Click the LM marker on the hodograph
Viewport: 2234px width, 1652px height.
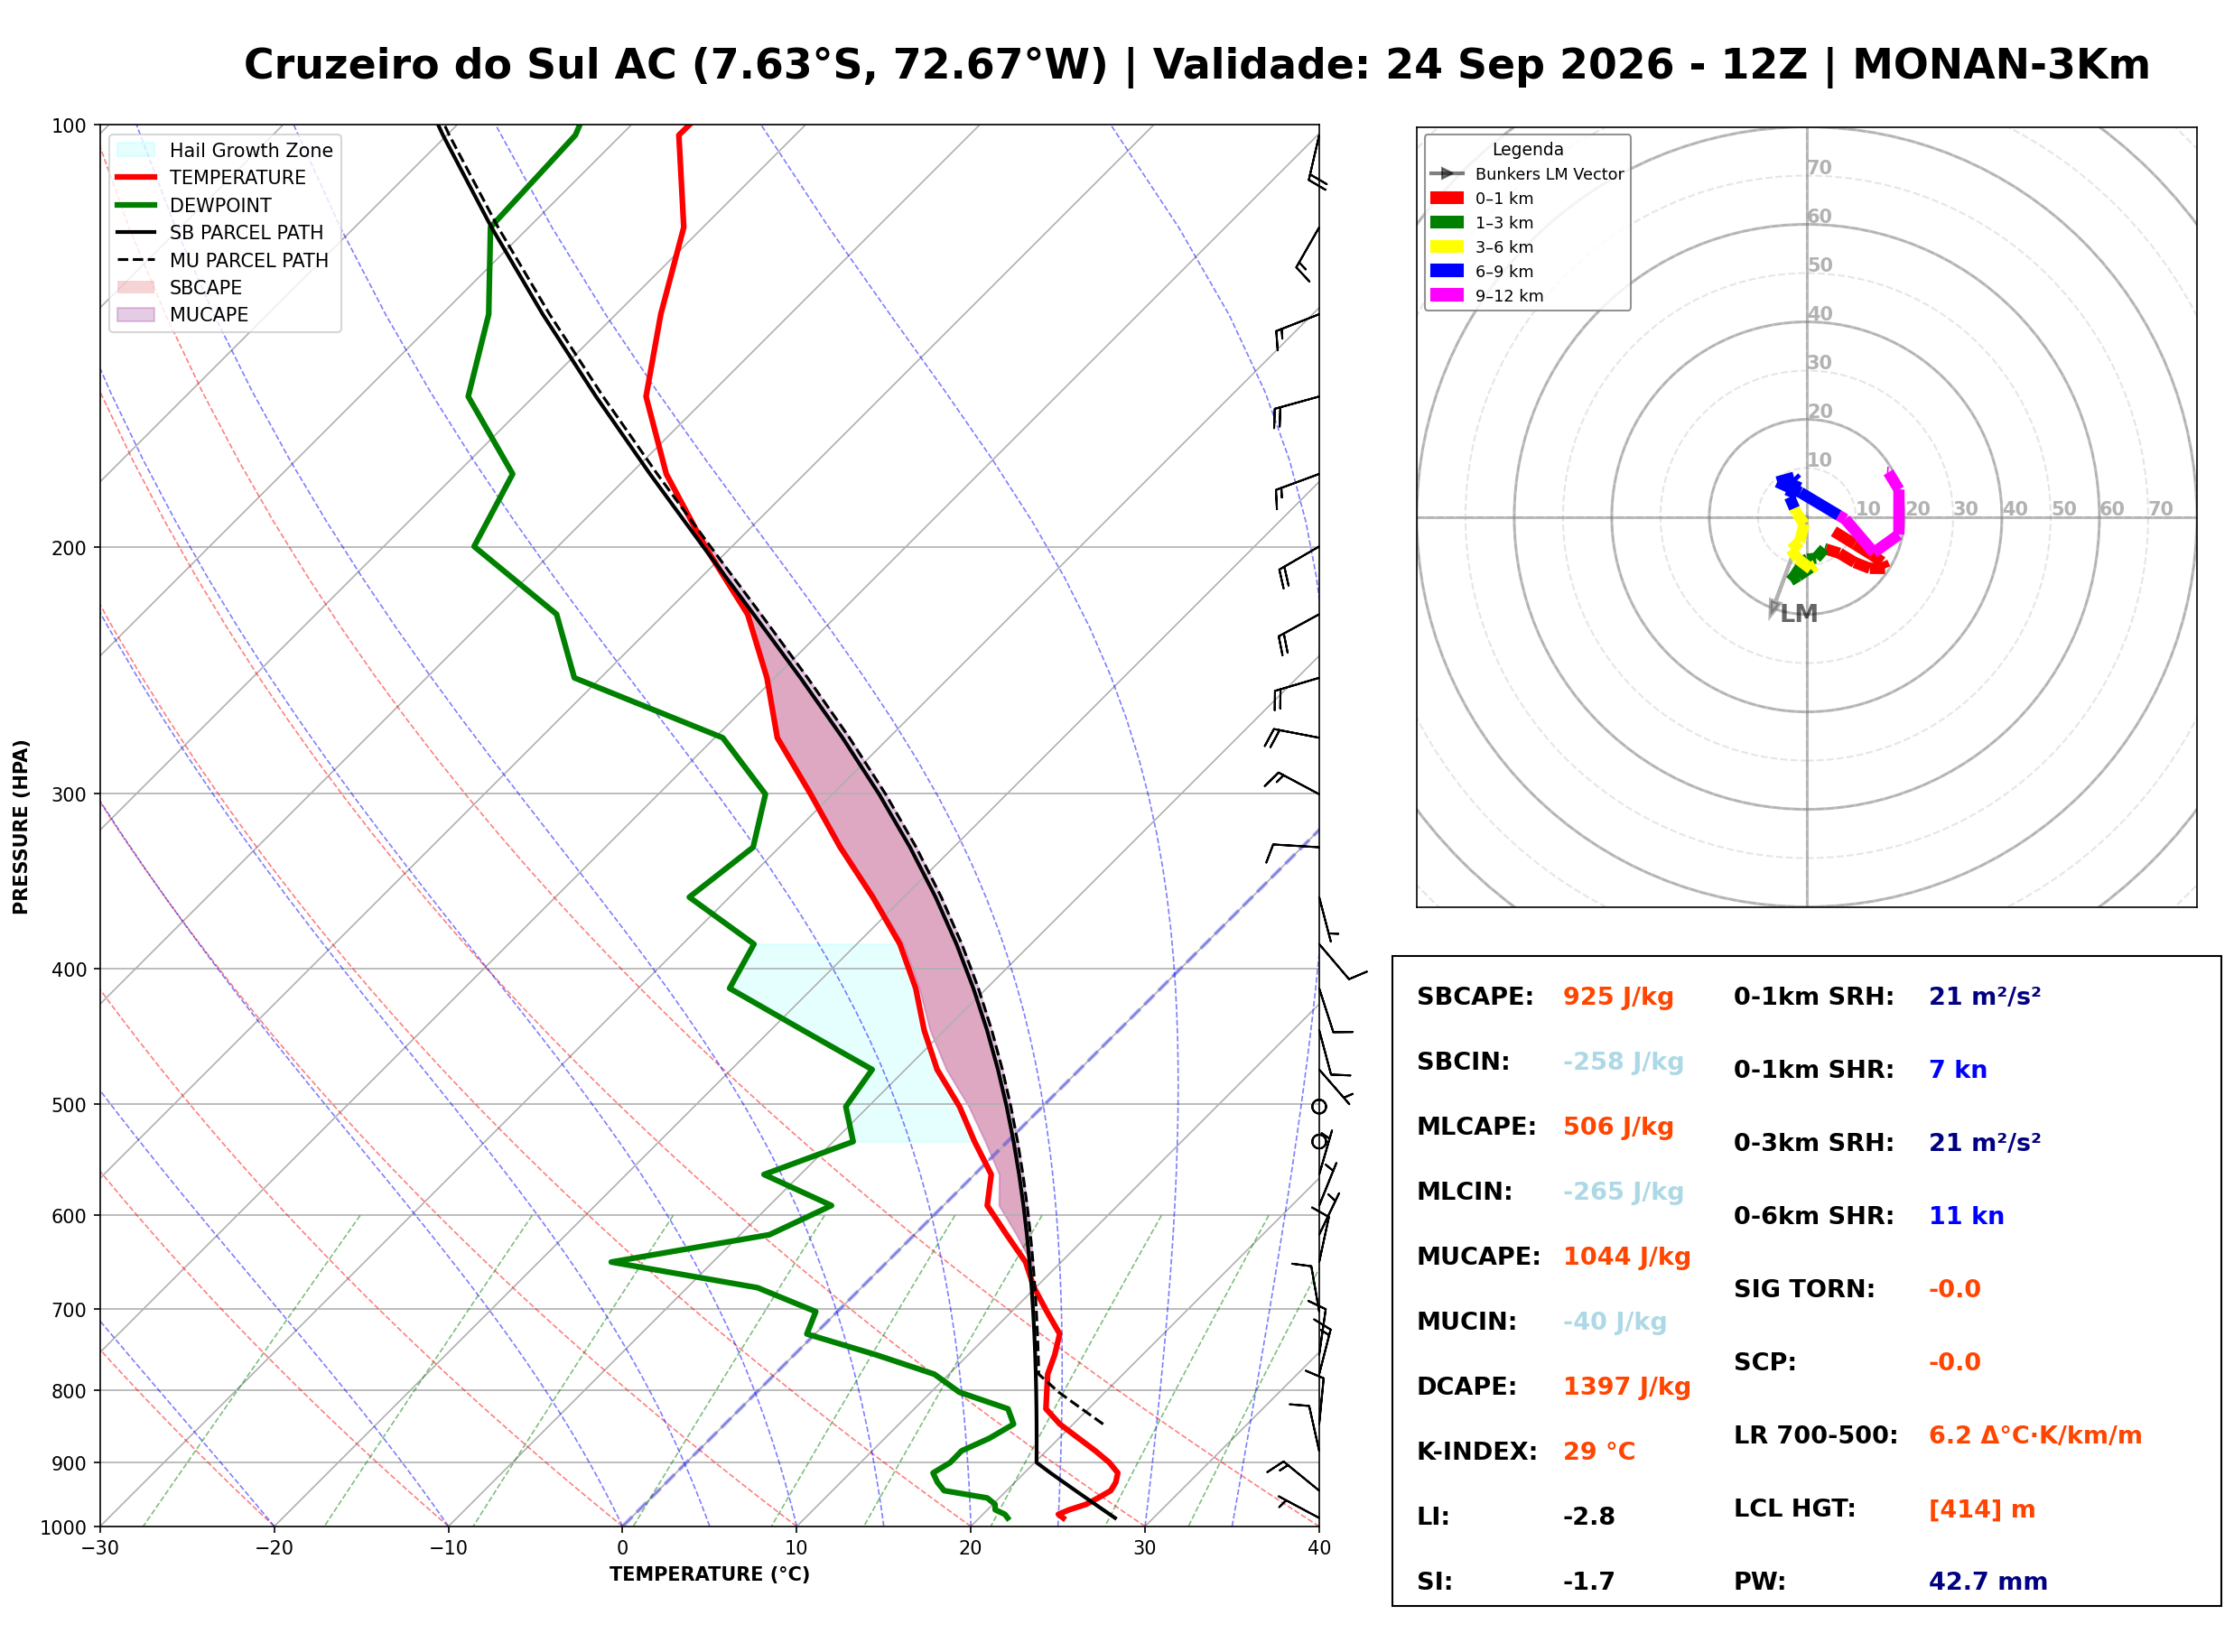[1798, 614]
